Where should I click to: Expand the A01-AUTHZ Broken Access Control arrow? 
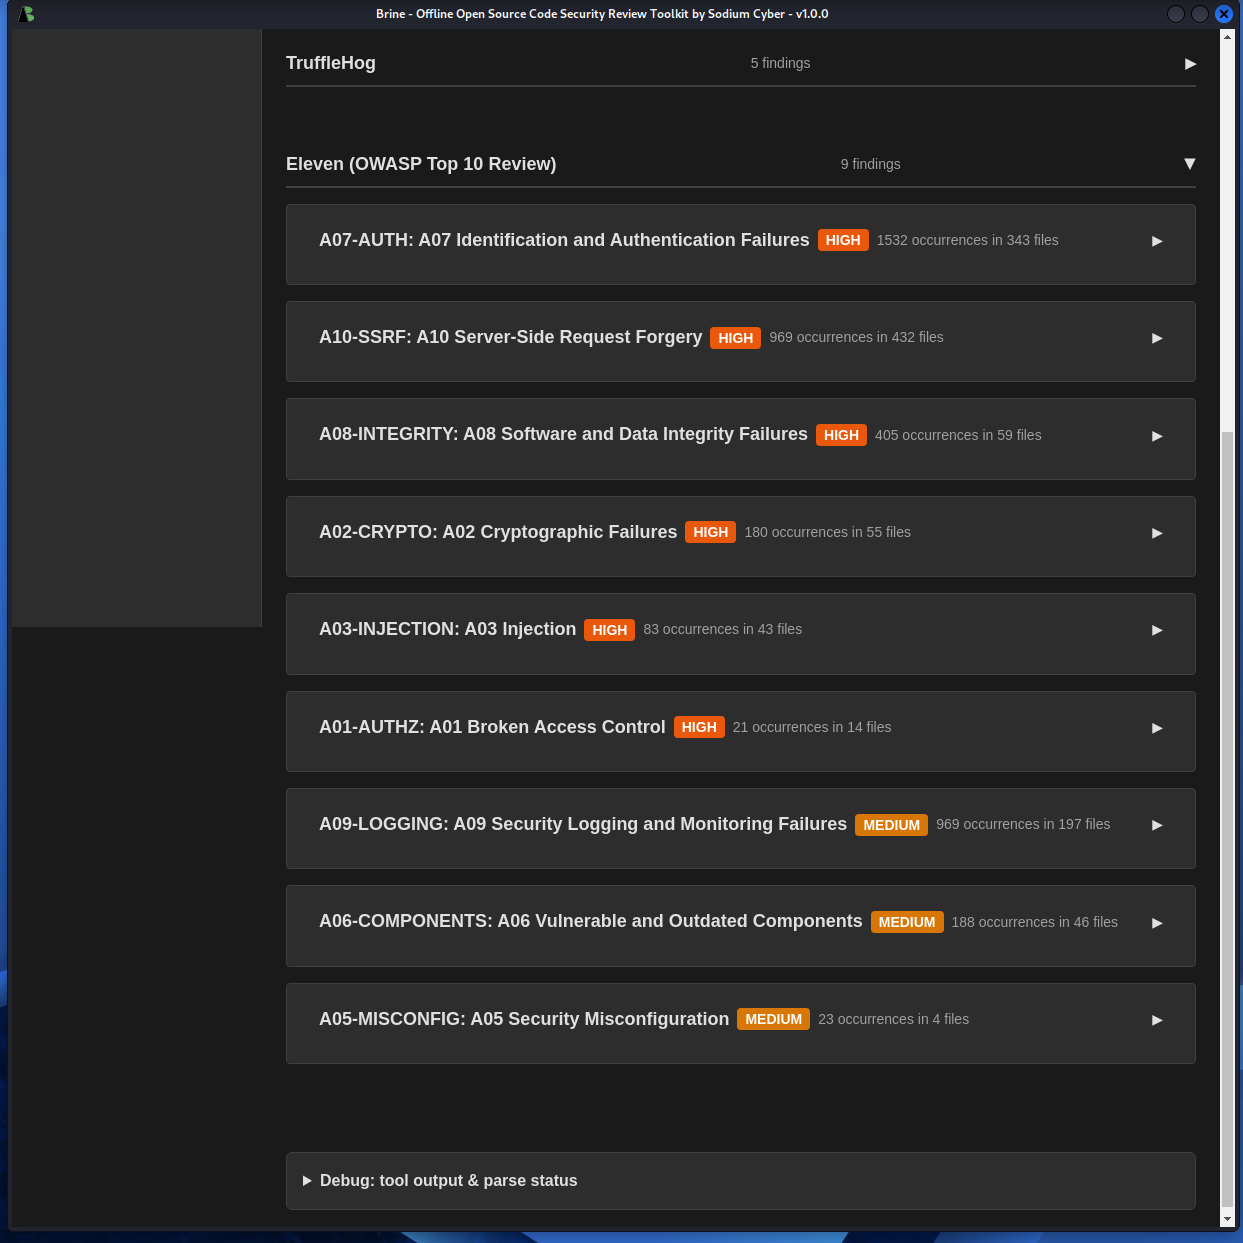[1157, 728]
